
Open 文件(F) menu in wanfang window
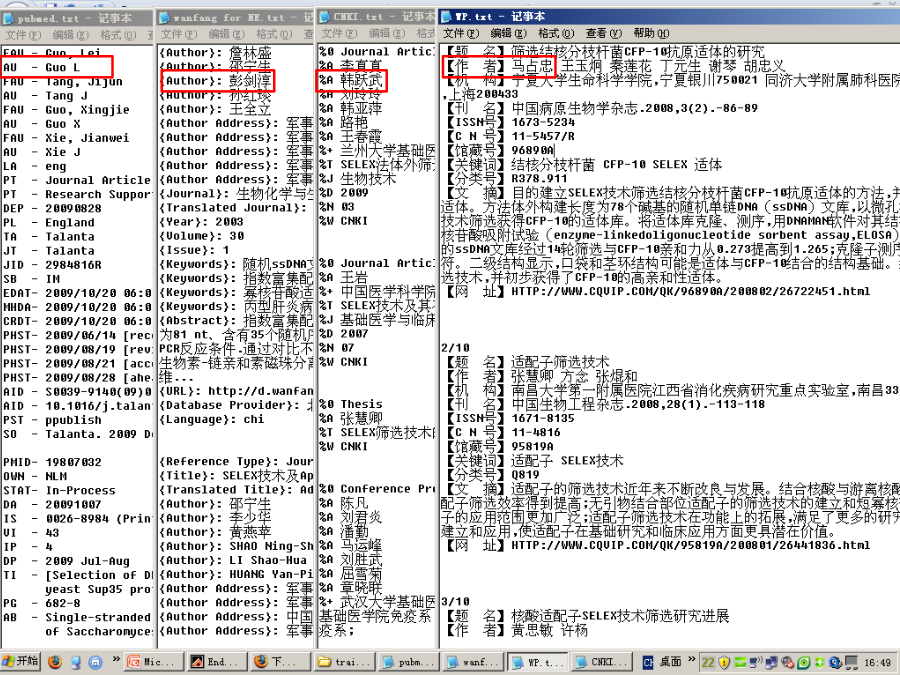pos(179,34)
